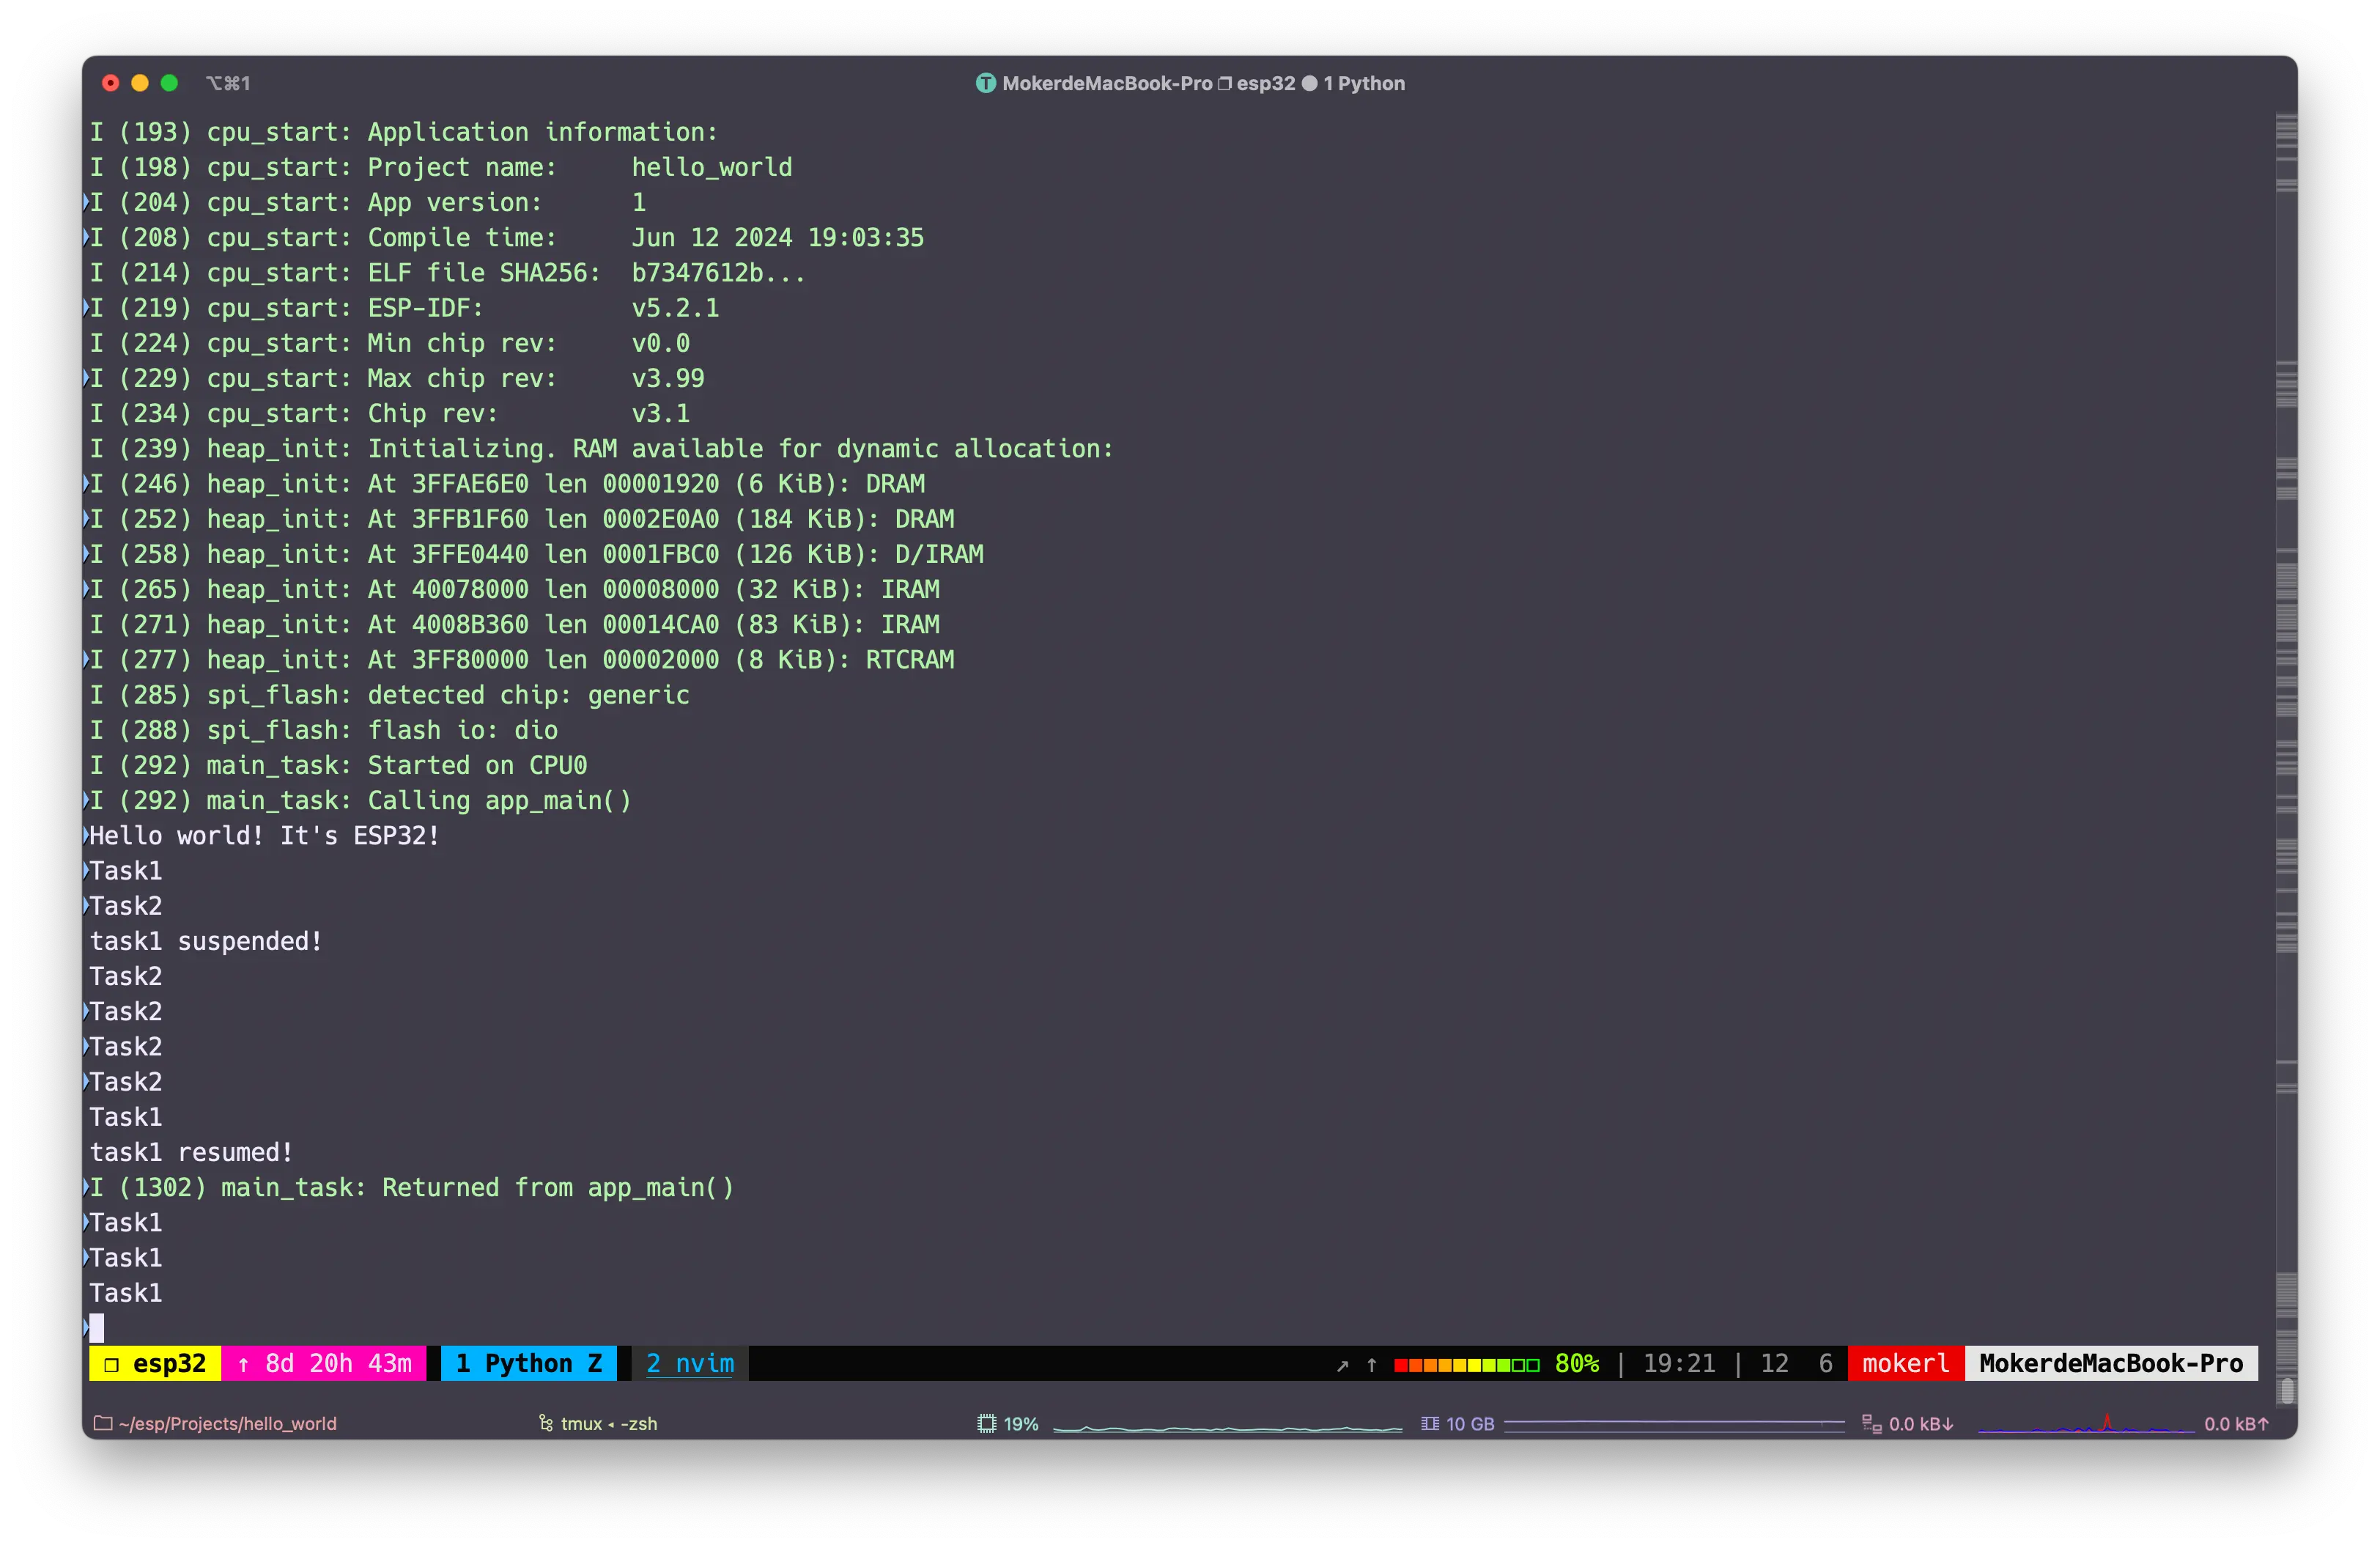Click the 0.0 kB download value

coord(1921,1423)
